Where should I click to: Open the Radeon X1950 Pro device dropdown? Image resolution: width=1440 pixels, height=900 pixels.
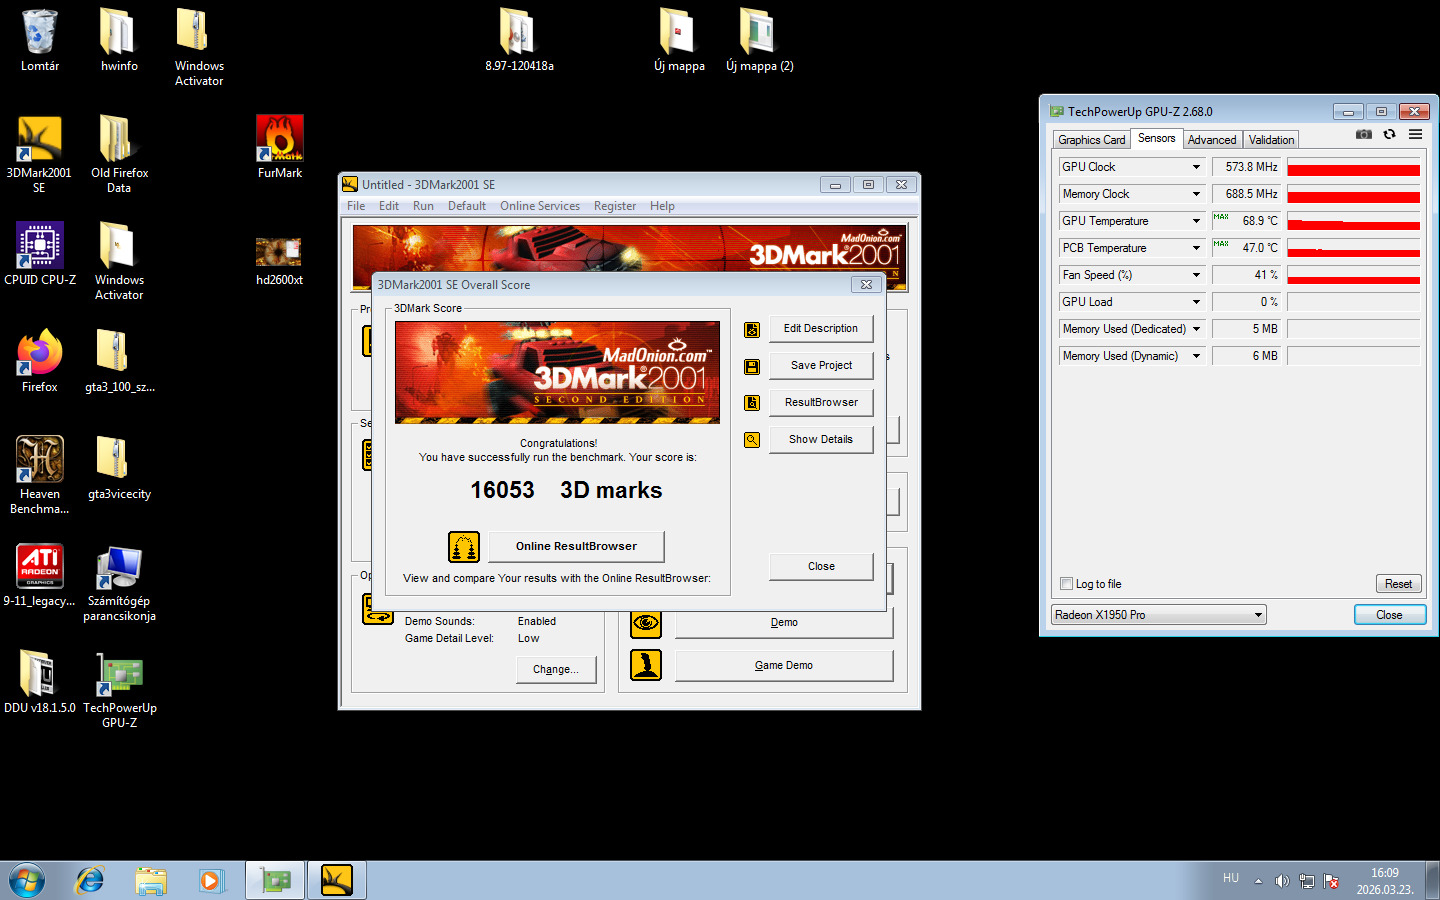click(1159, 615)
